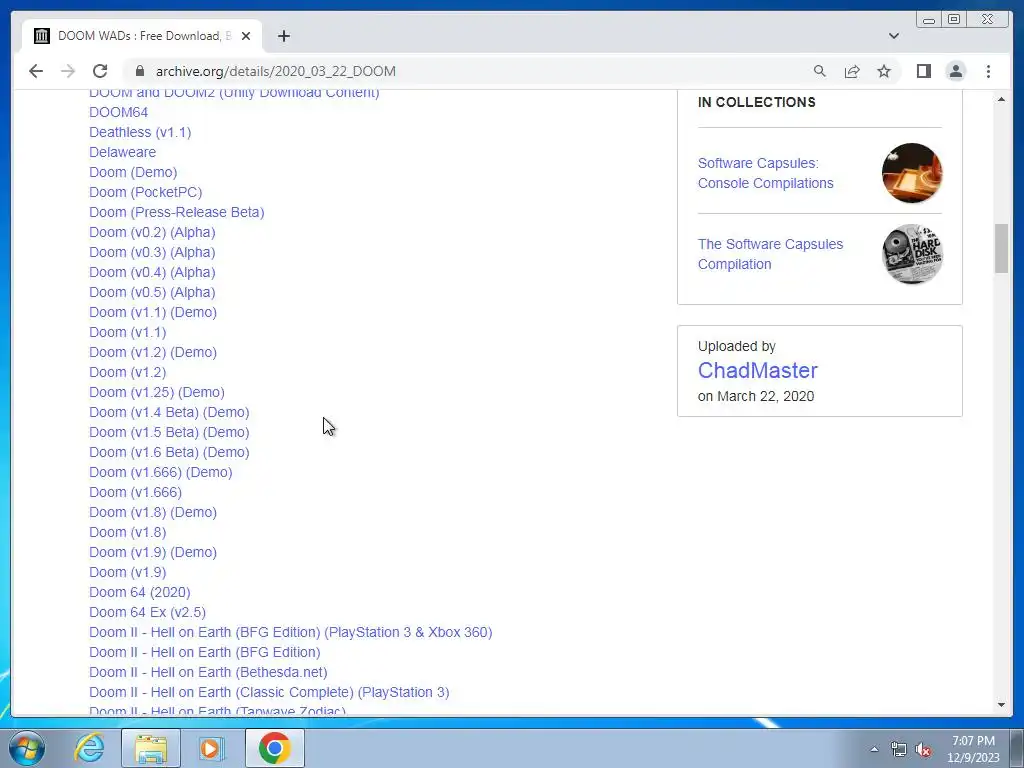Viewport: 1024px width, 768px height.
Task: Open The Software Capsules Compilation link
Action: (770, 254)
